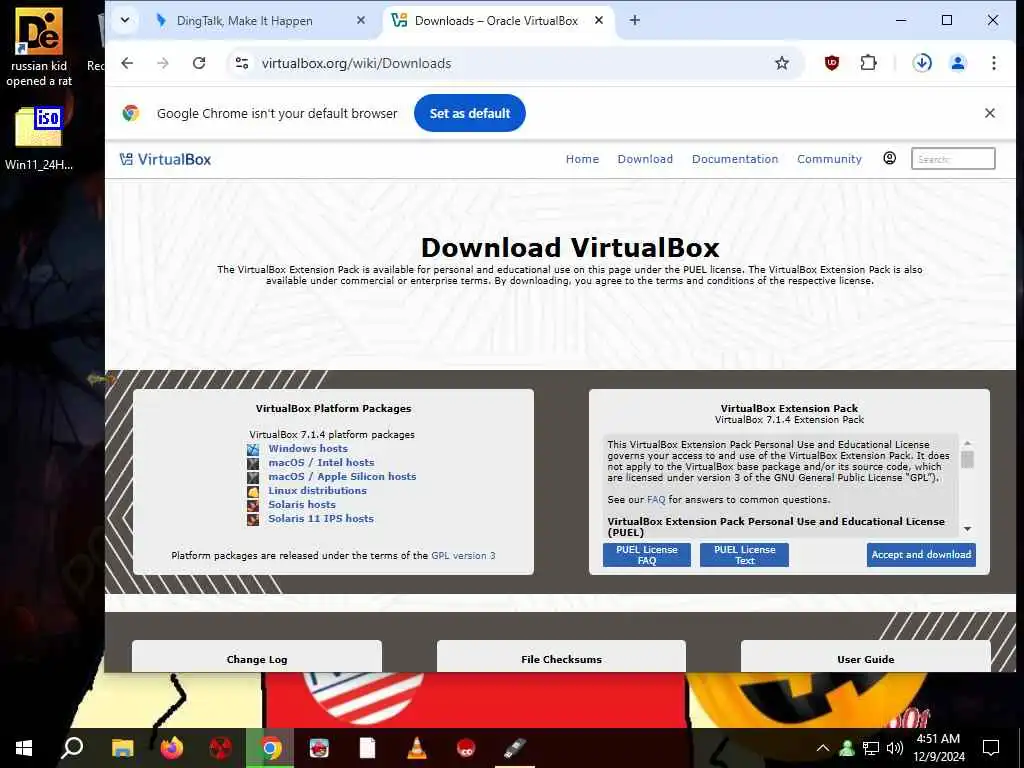Open VLC media player from taskbar
Screen dimensions: 1024x768
(x=417, y=748)
